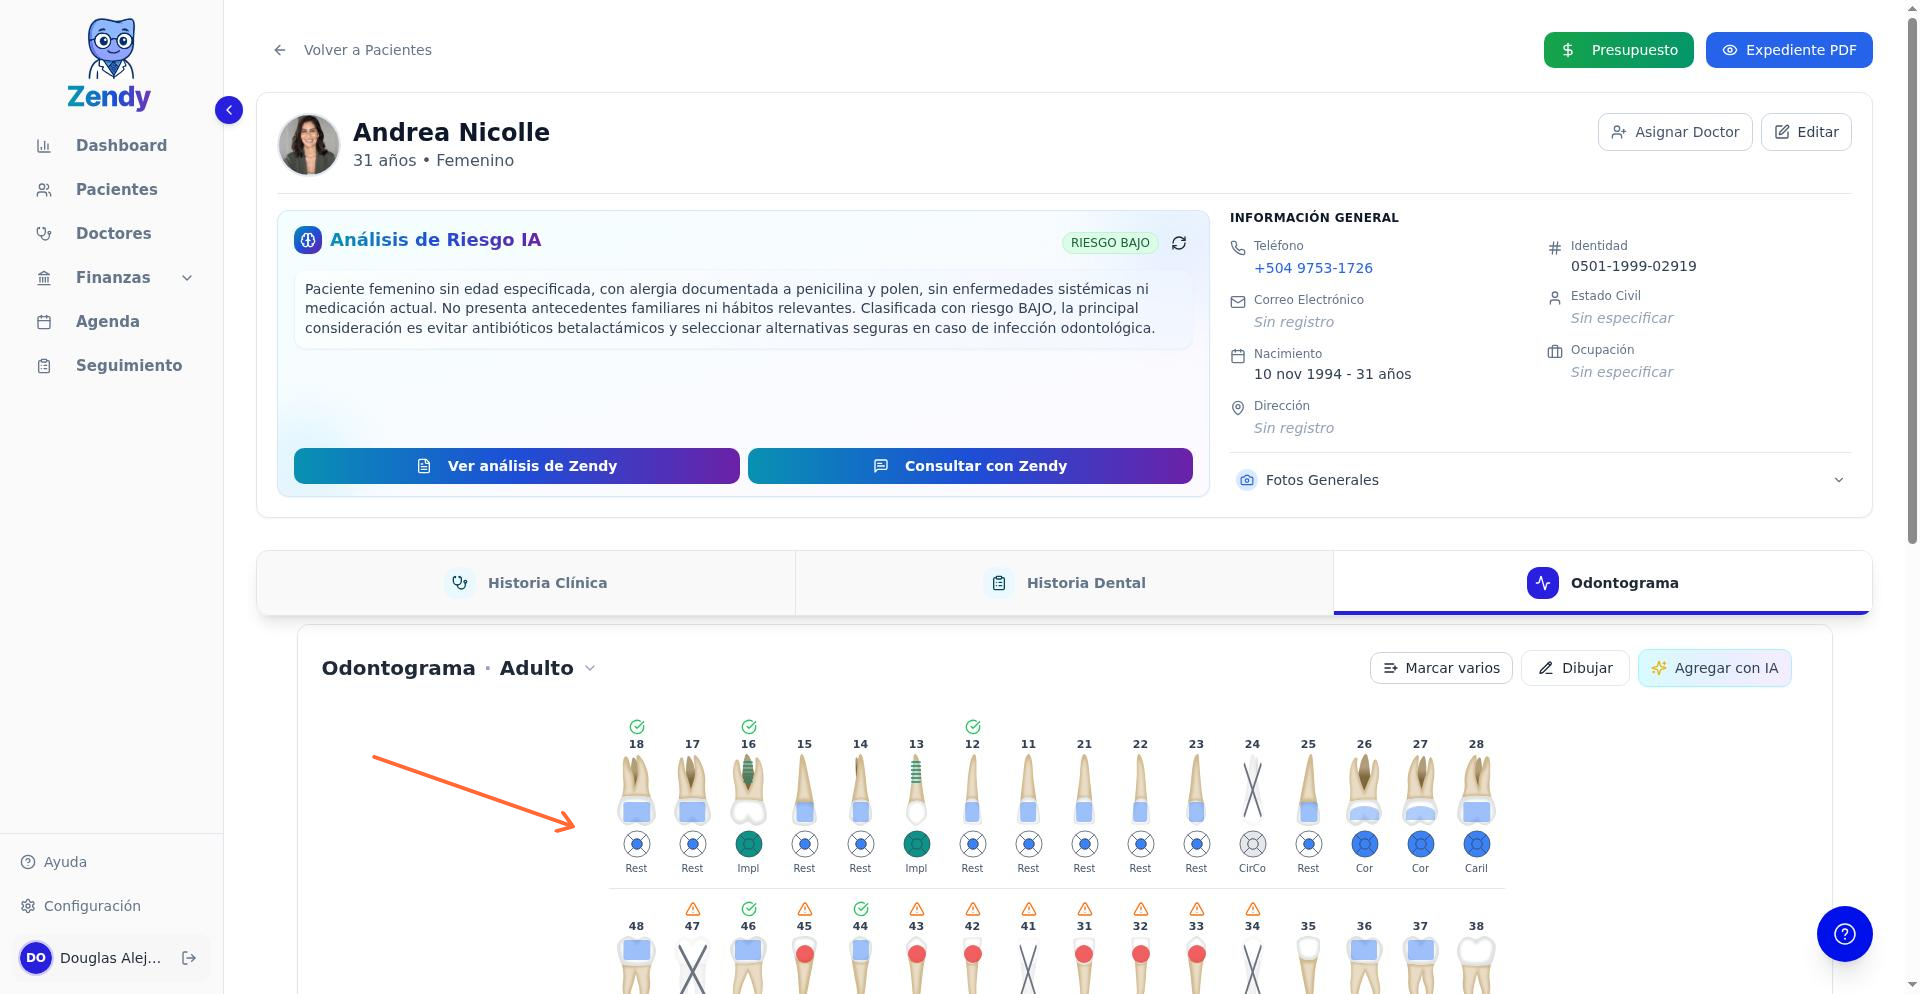This screenshot has height=994, width=1920.
Task: Click tooth 16 green Impl surface circle
Action: [748, 844]
